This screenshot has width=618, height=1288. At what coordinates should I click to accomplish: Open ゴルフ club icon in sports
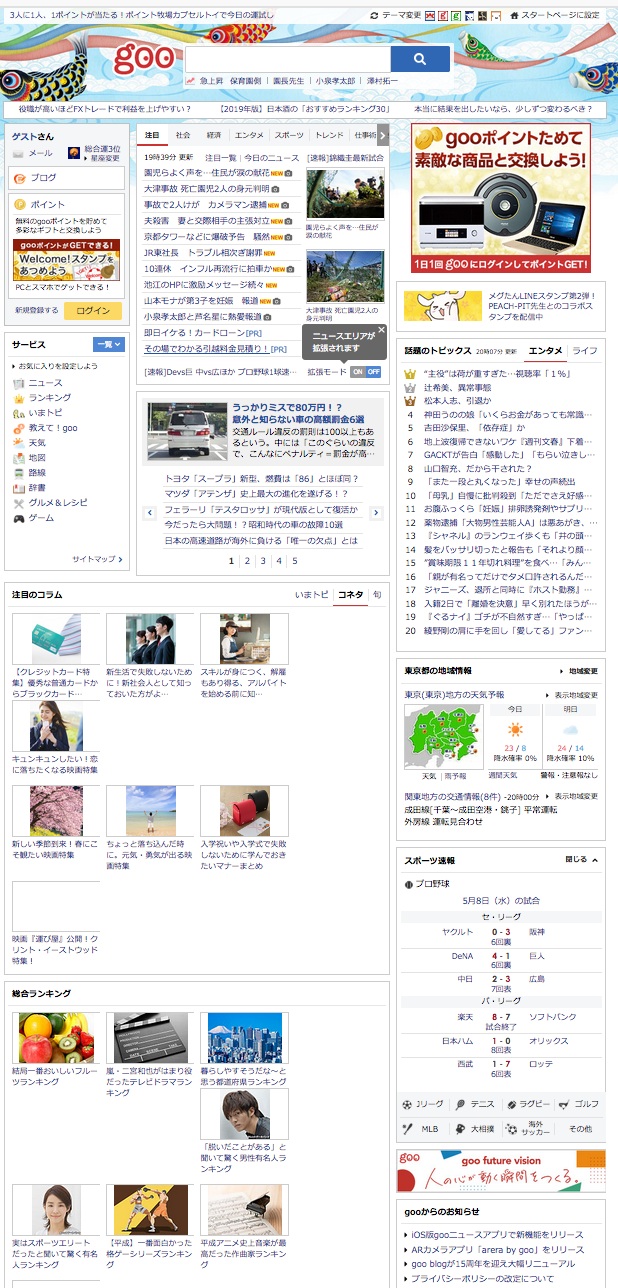[x=563, y=1105]
